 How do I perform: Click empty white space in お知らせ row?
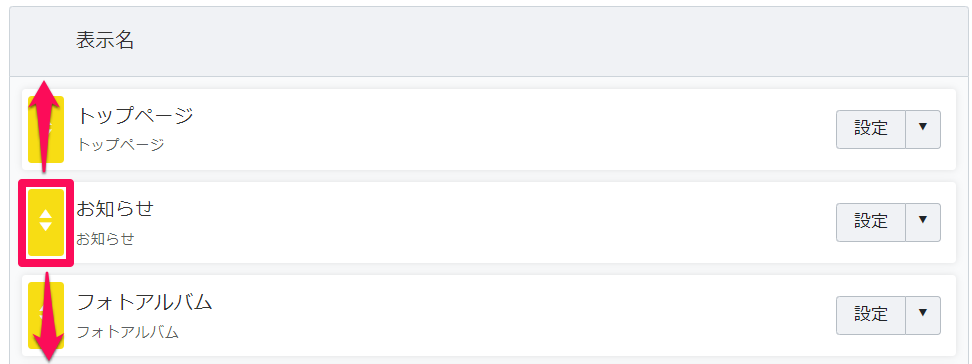(x=496, y=223)
